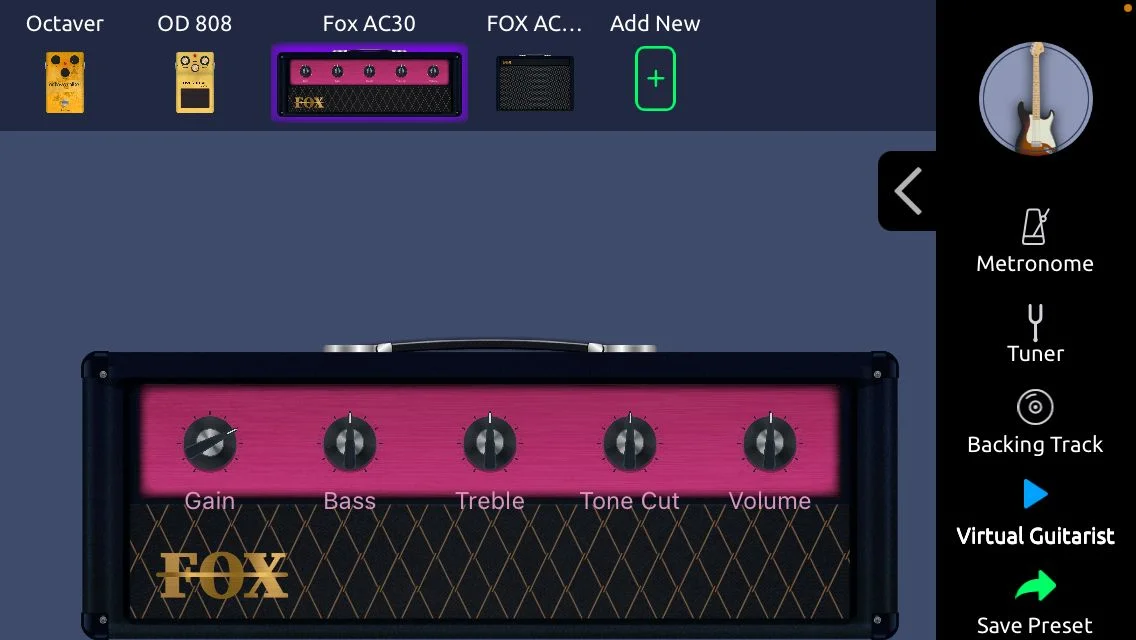Click the Volume knob
The width and height of the screenshot is (1136, 640).
(x=770, y=443)
